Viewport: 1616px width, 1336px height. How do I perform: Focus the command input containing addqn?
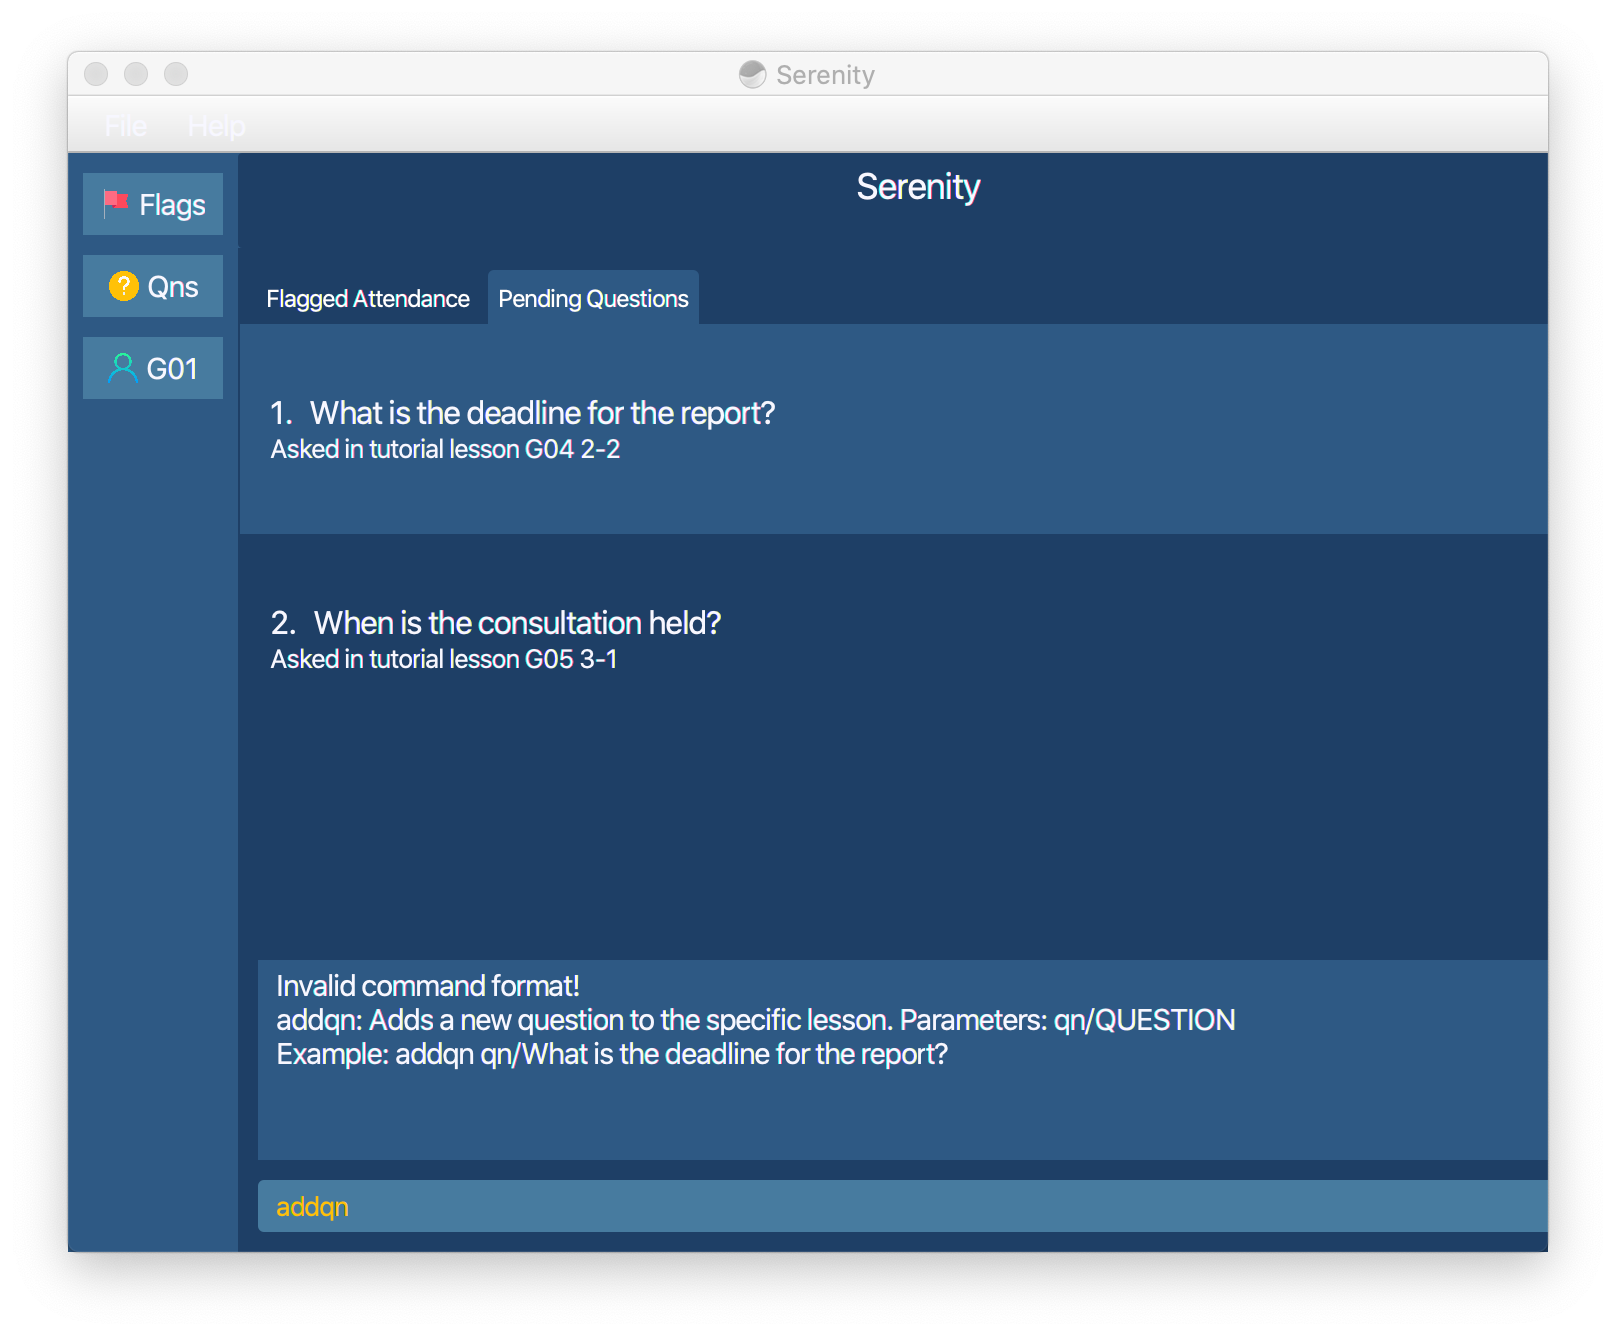coord(902,1206)
